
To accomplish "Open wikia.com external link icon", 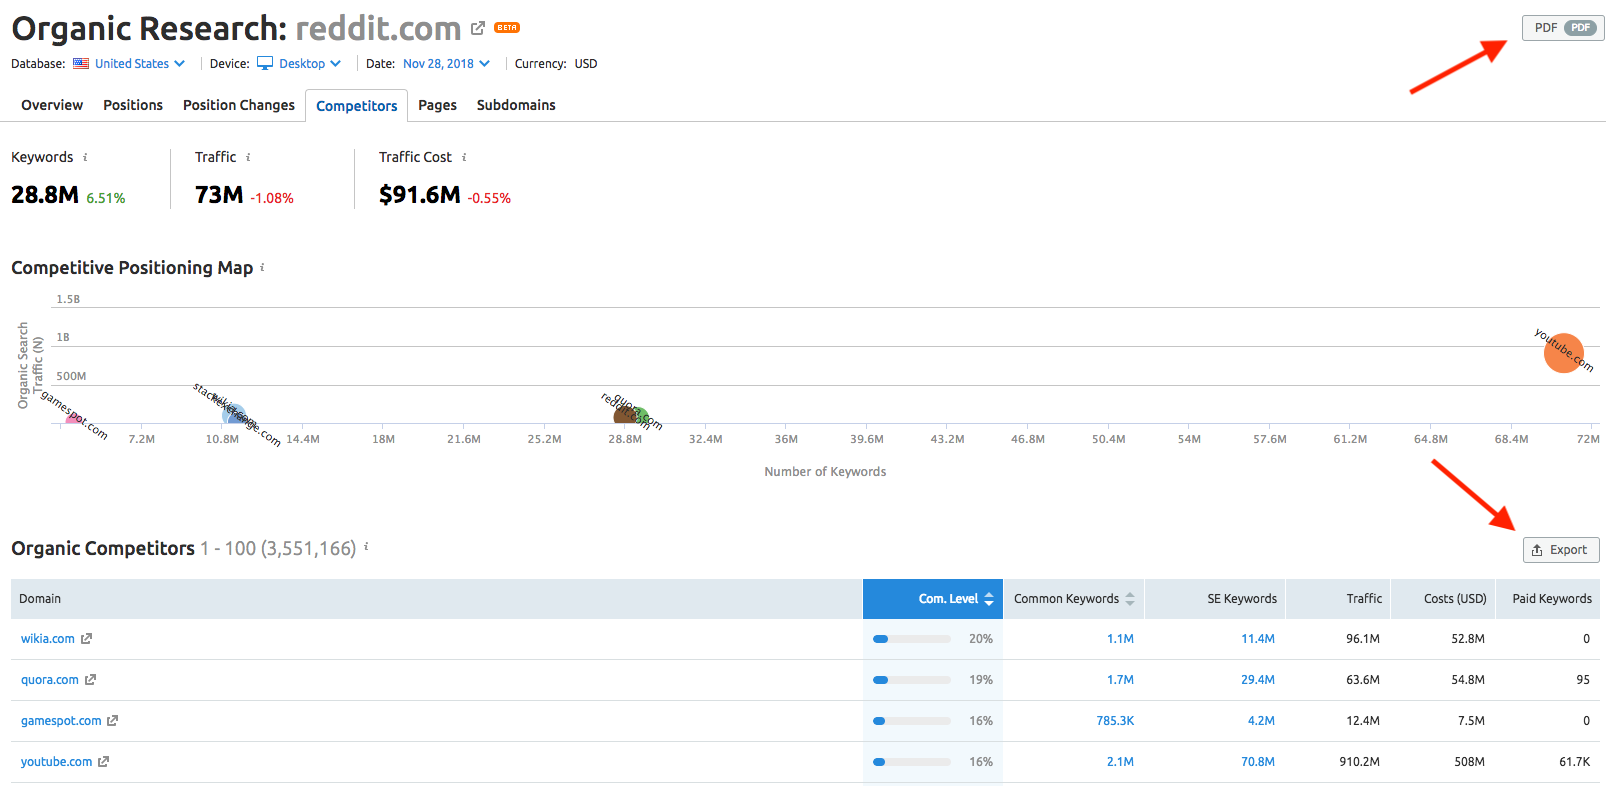I will coord(87,639).
